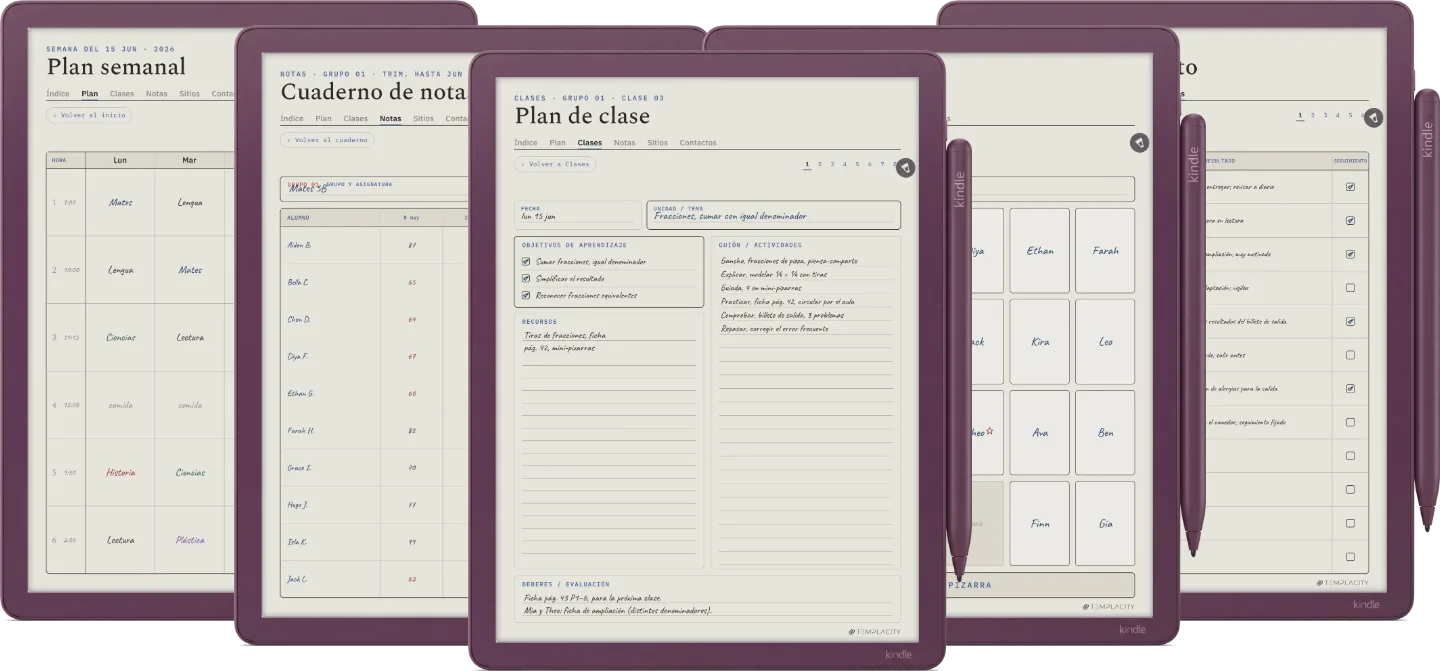Click 'Plástica' cell in Plan semanal

(x=190, y=540)
